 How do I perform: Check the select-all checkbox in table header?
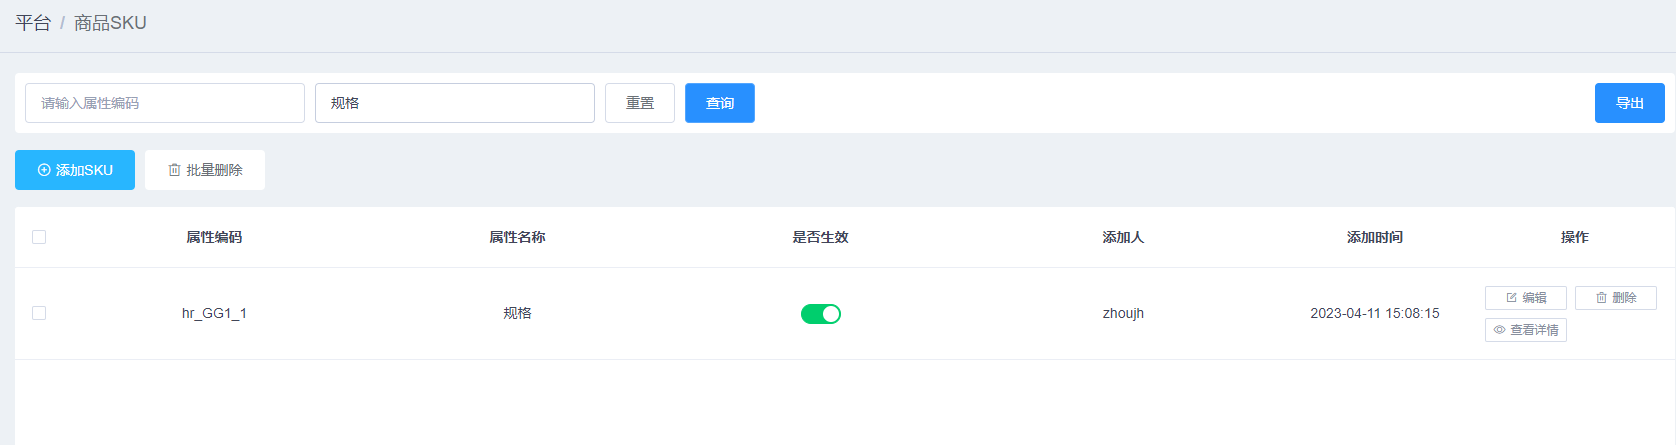click(39, 237)
